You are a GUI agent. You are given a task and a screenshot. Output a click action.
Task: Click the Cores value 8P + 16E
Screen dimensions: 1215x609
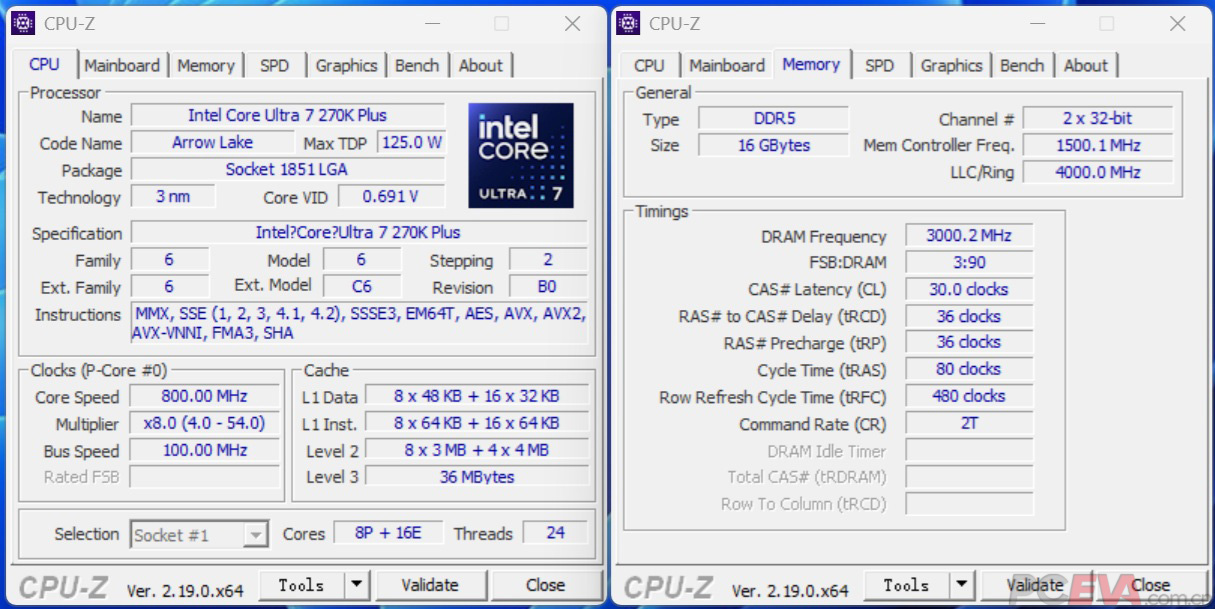388,533
